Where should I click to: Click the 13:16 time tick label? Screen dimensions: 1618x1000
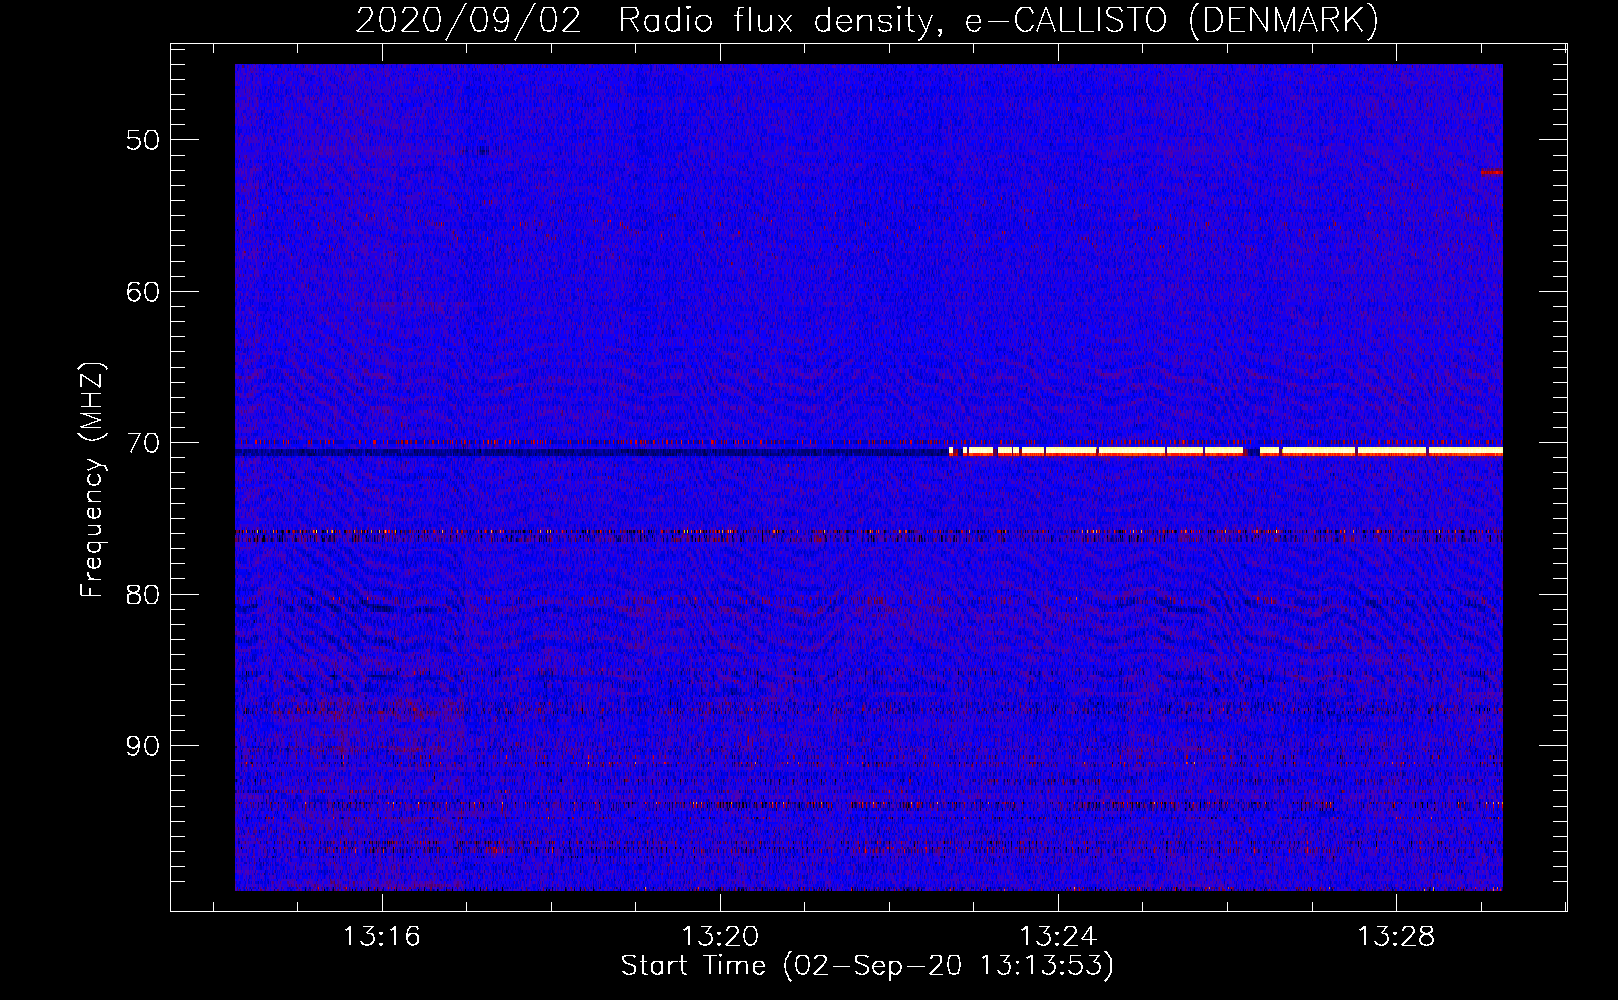382,937
